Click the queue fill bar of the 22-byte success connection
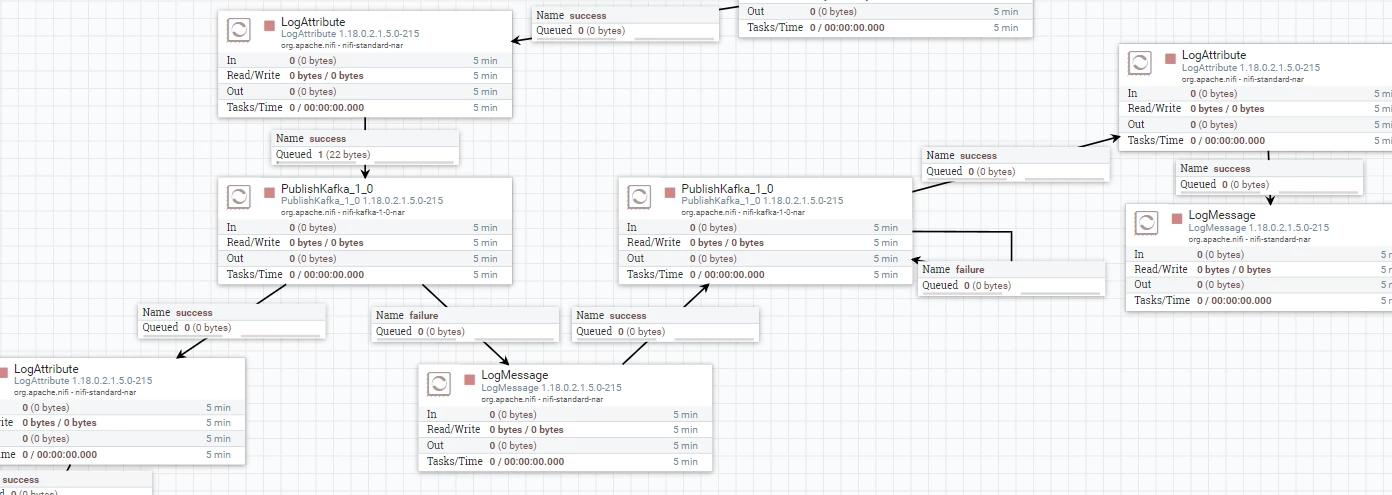The image size is (1392, 495). tap(416, 161)
